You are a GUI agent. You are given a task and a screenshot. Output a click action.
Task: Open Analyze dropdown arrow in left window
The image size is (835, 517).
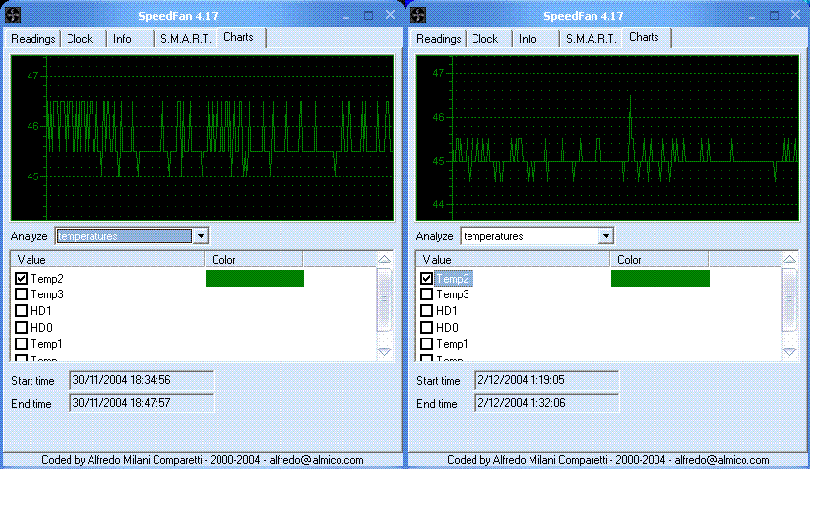pos(201,236)
